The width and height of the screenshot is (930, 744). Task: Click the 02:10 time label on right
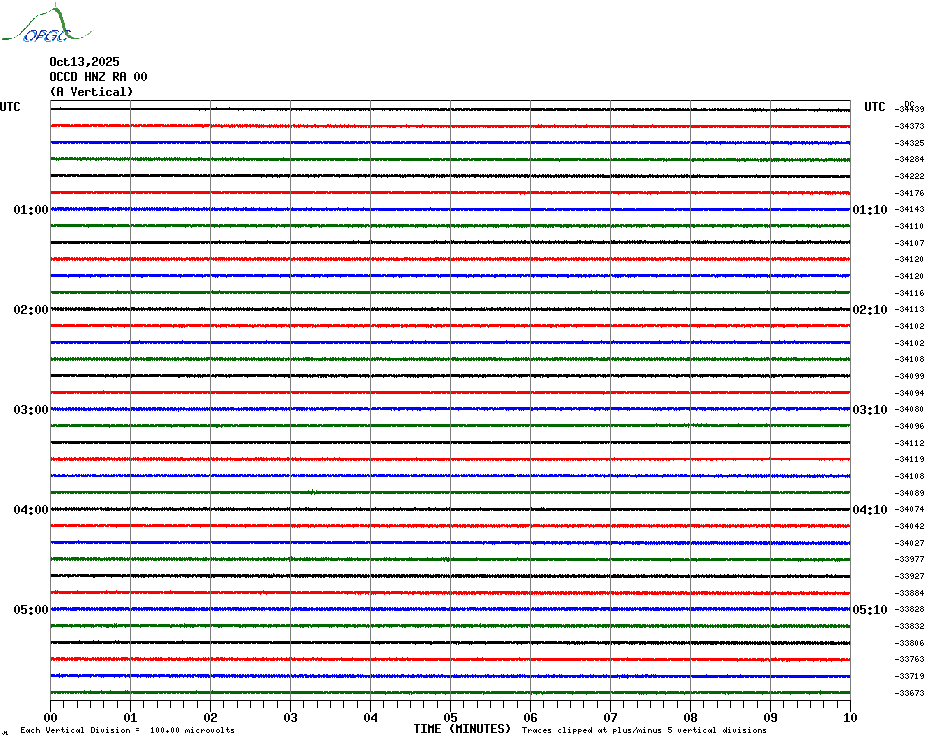[868, 310]
